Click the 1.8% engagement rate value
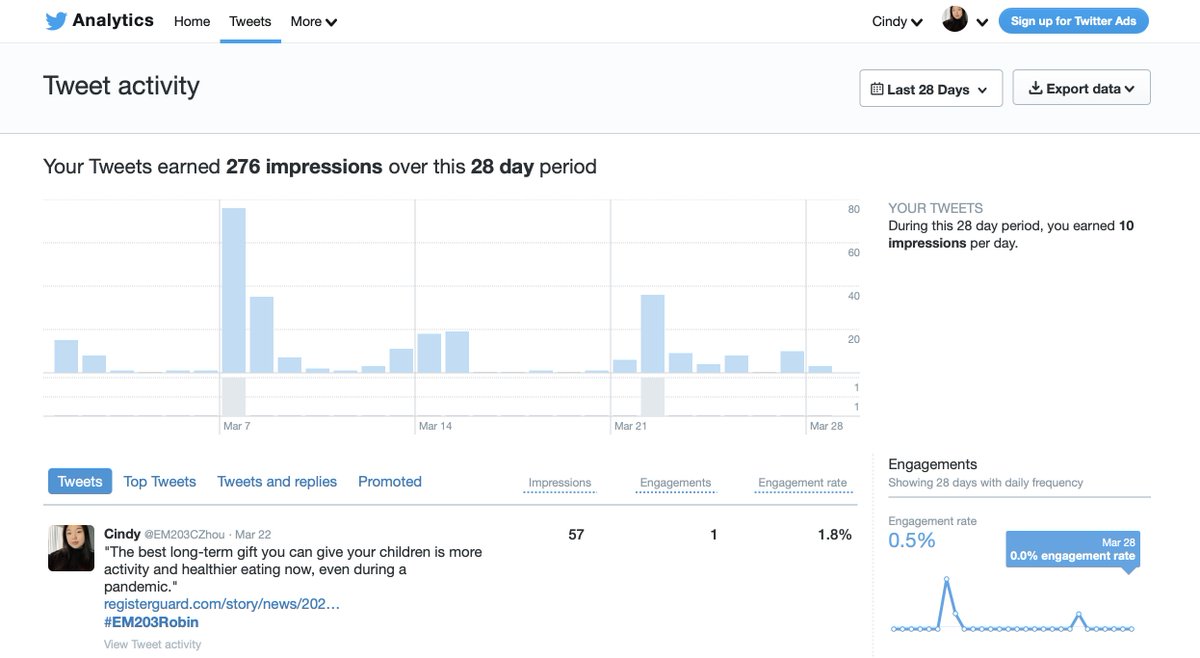The width and height of the screenshot is (1200, 658). [x=835, y=535]
